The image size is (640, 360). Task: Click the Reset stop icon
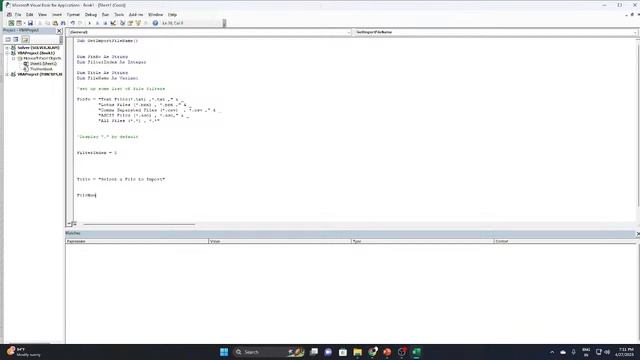[x=105, y=23]
